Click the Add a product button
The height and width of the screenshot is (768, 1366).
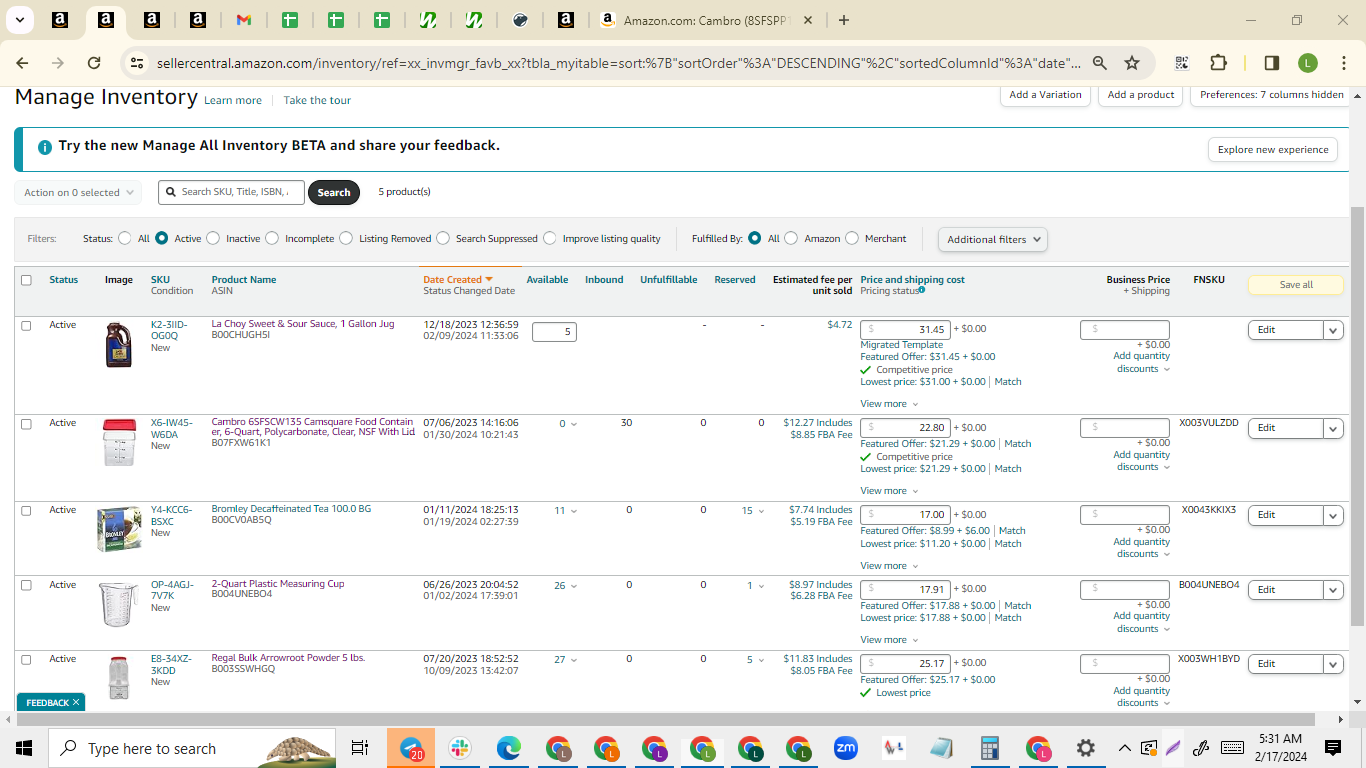click(x=1141, y=95)
